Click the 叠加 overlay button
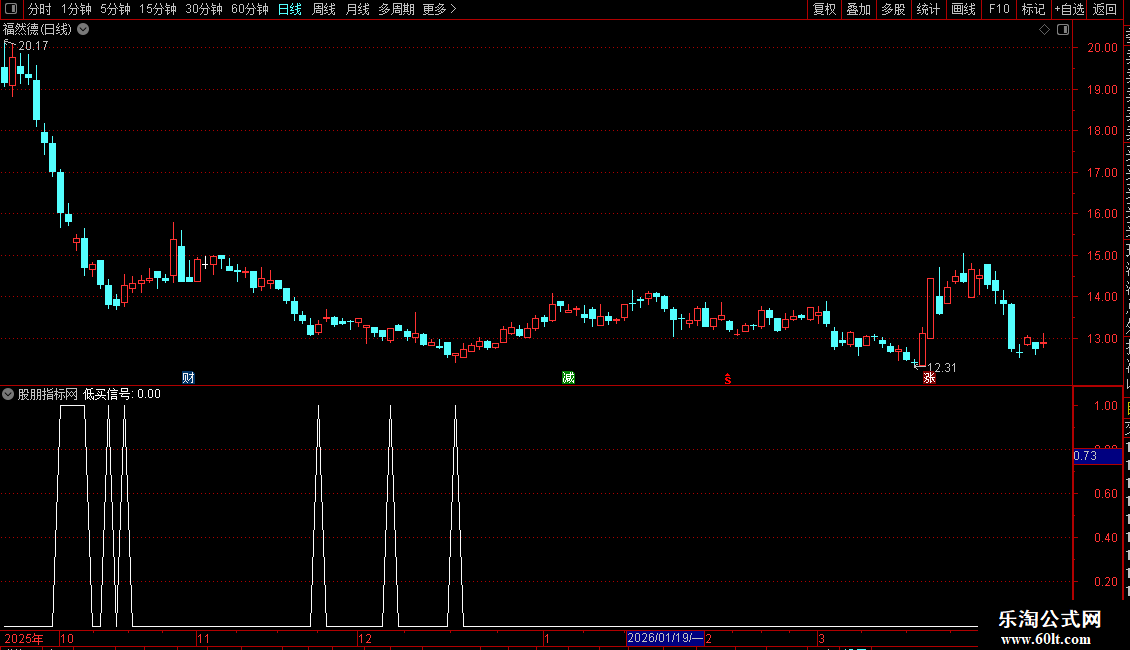 tap(858, 9)
